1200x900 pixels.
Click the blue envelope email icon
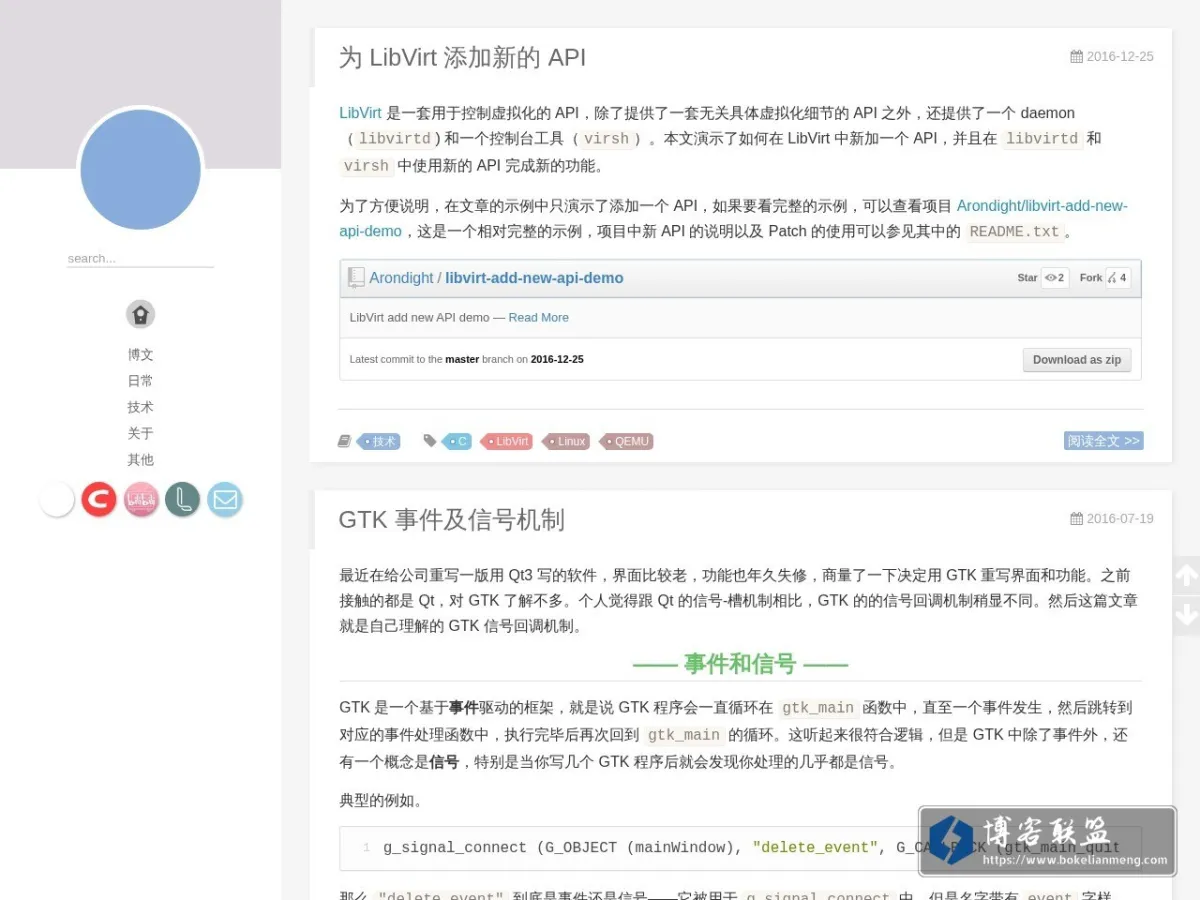click(225, 499)
